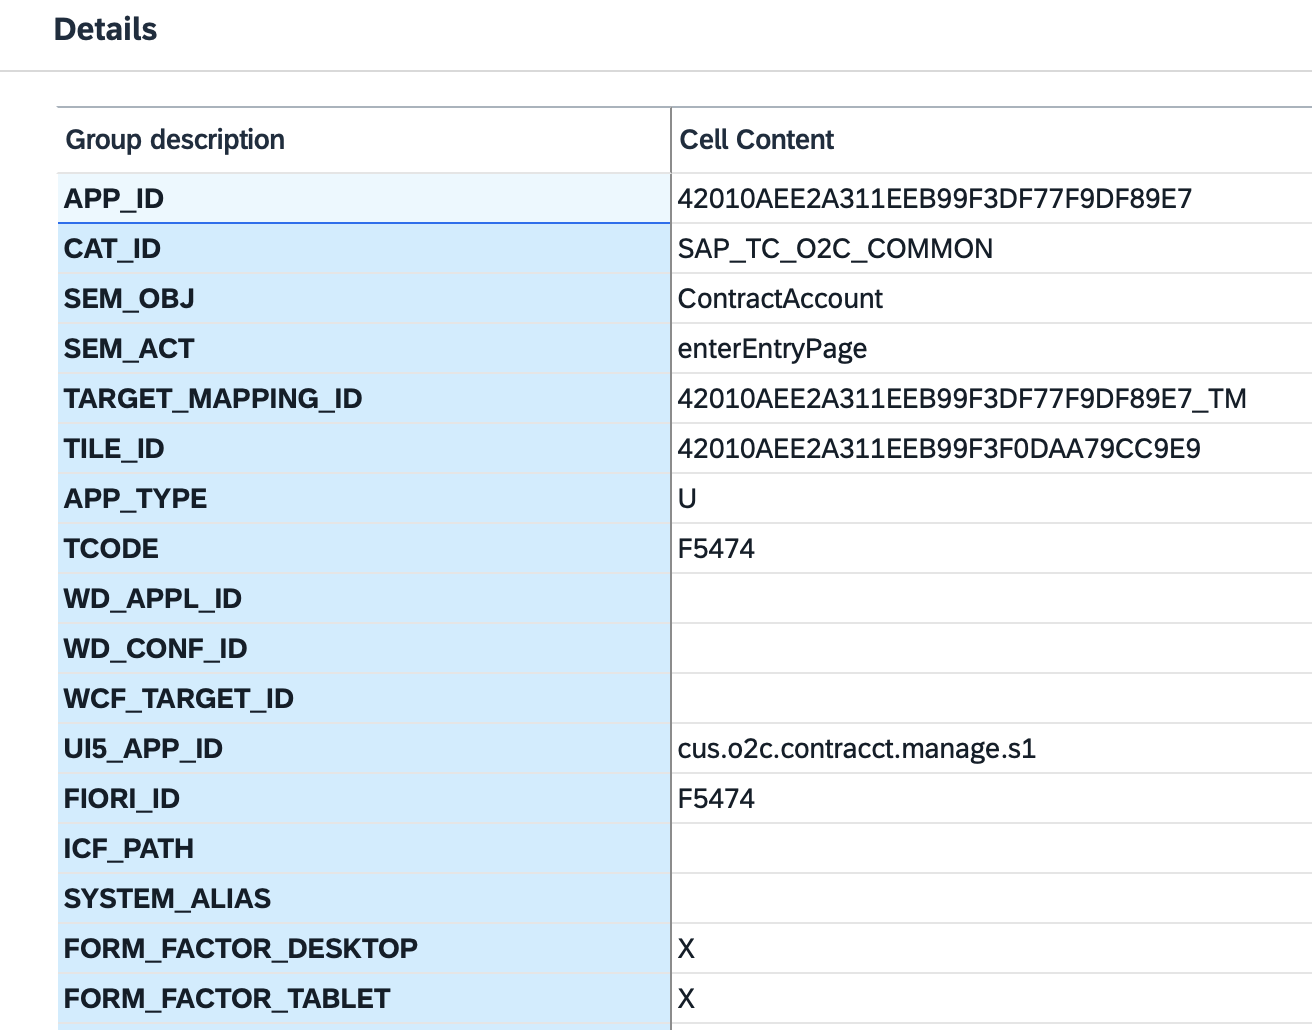The height and width of the screenshot is (1030, 1312).
Task: Select the FIORI_ID row label
Action: pyautogui.click(x=364, y=798)
